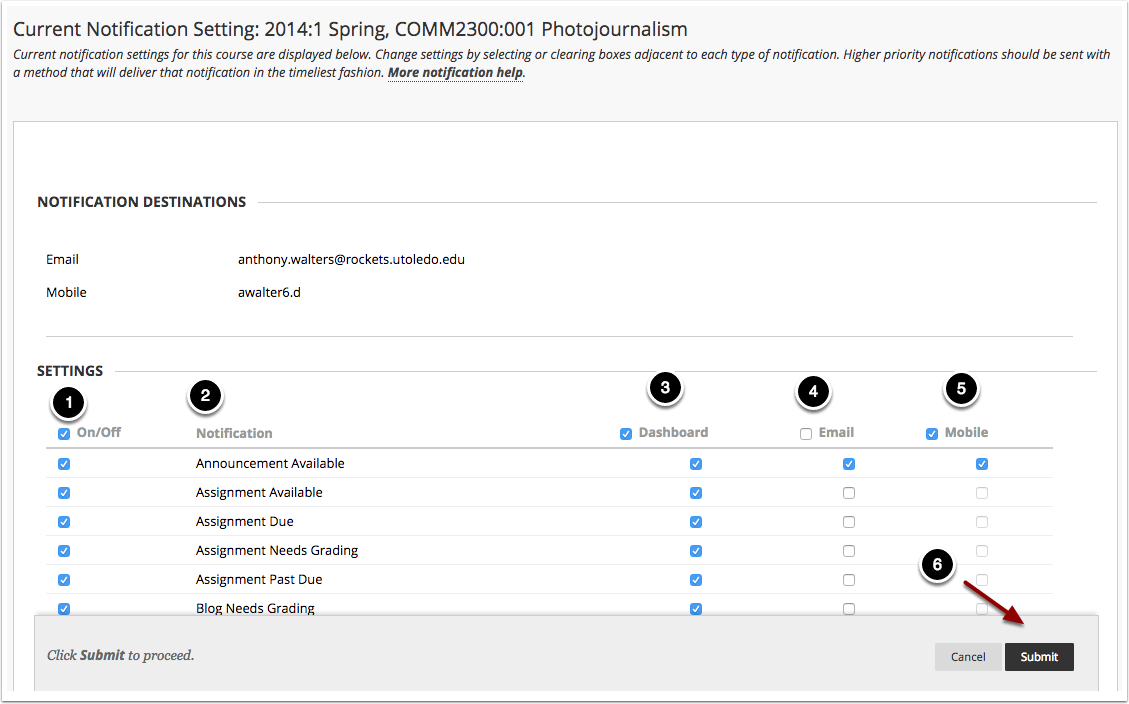Turn off Announcement Available On/Off checkbox
The width and height of the screenshot is (1129, 704).
(64, 464)
